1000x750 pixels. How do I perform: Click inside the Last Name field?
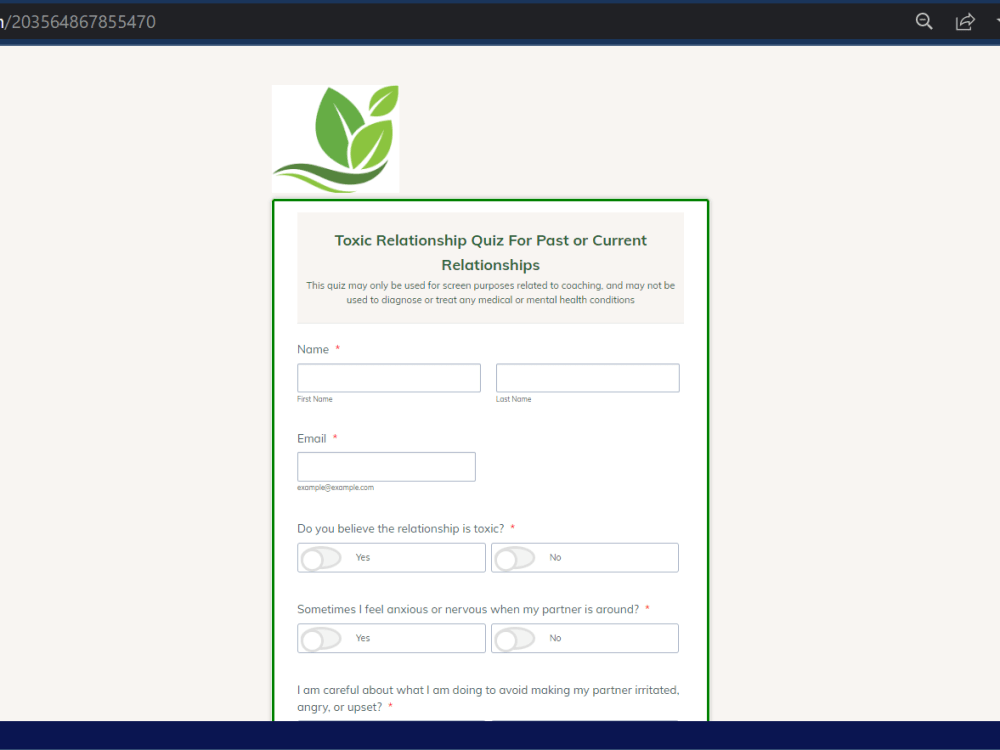pyautogui.click(x=587, y=377)
